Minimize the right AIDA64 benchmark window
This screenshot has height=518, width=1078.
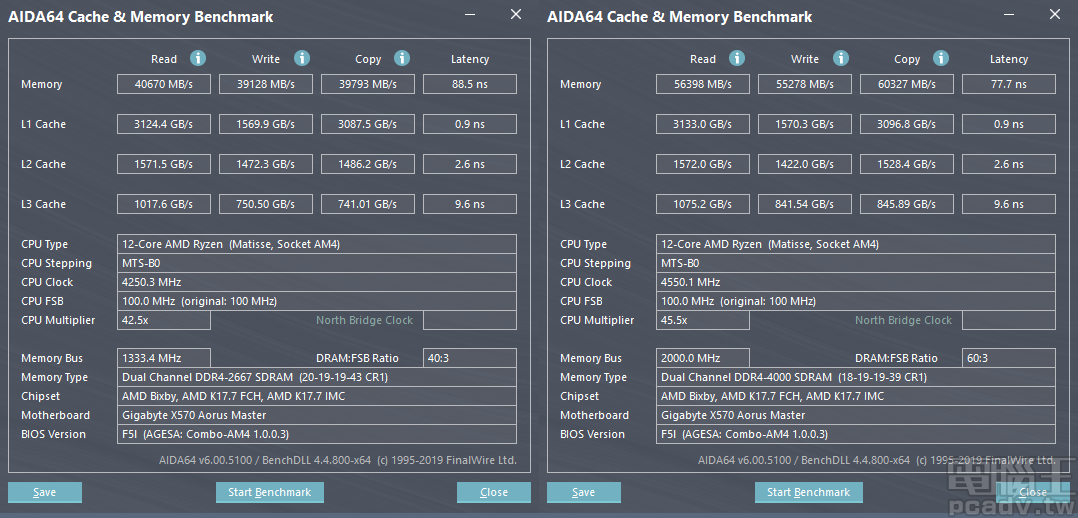pos(1009,14)
